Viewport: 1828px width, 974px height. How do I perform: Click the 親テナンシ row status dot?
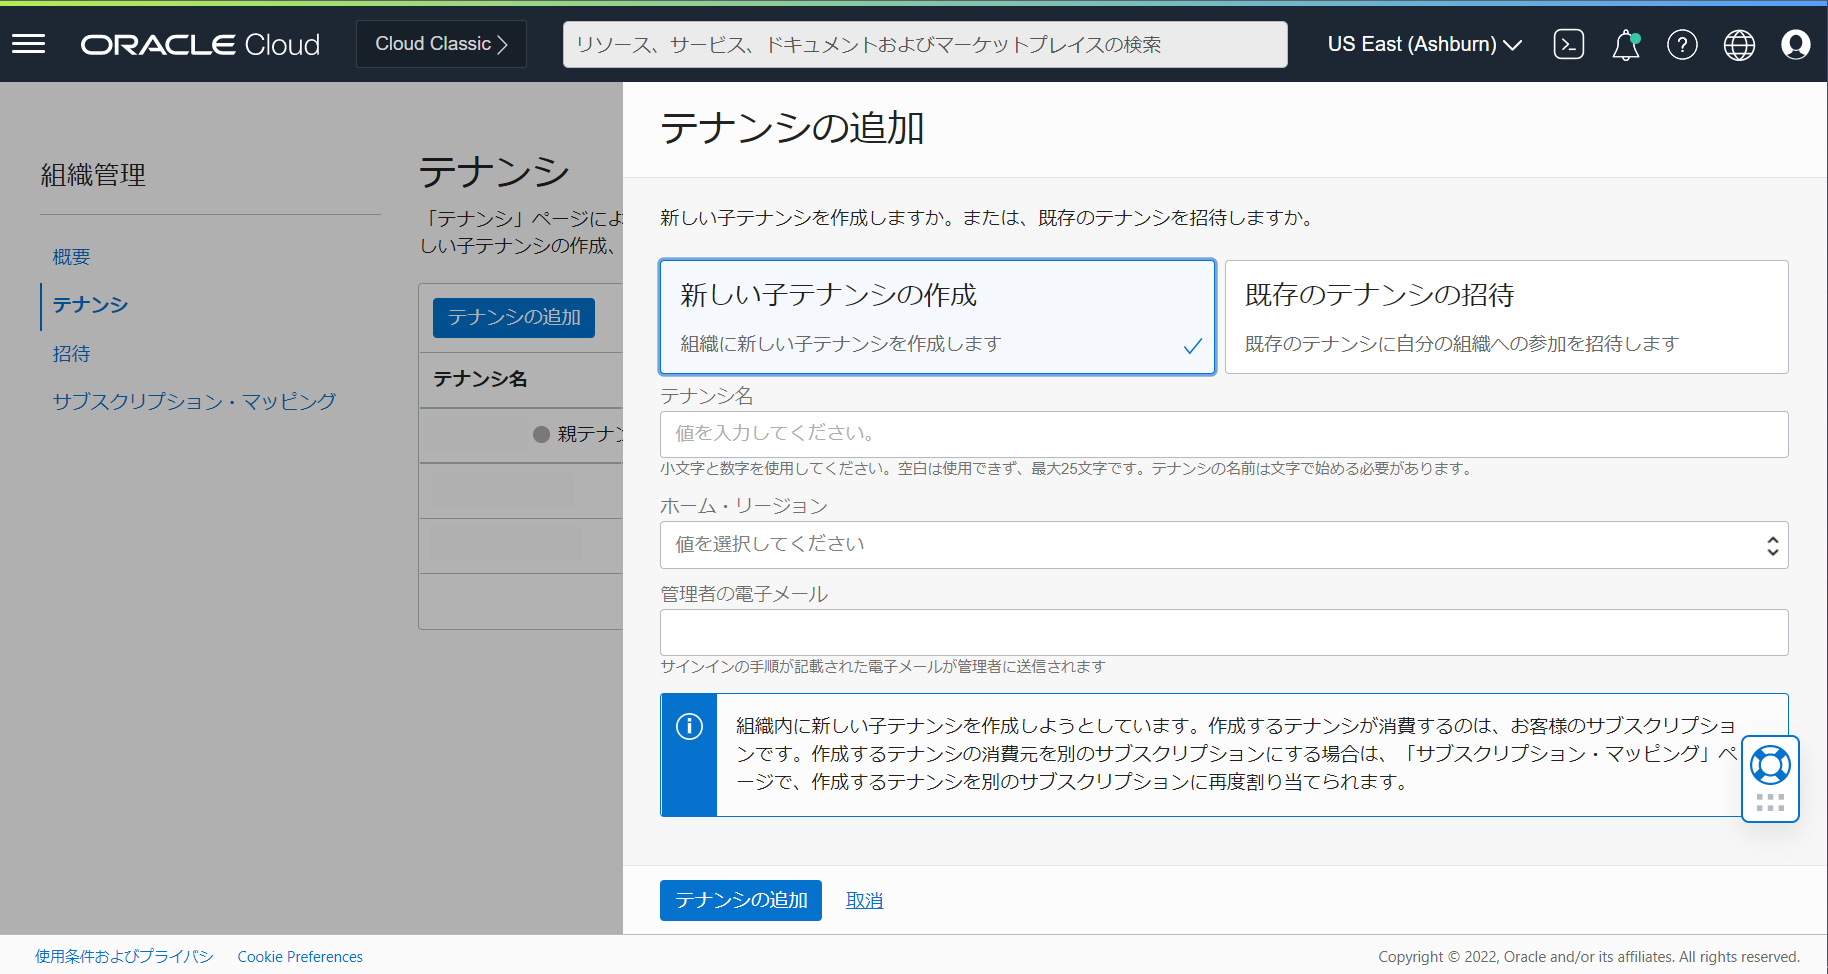click(541, 434)
